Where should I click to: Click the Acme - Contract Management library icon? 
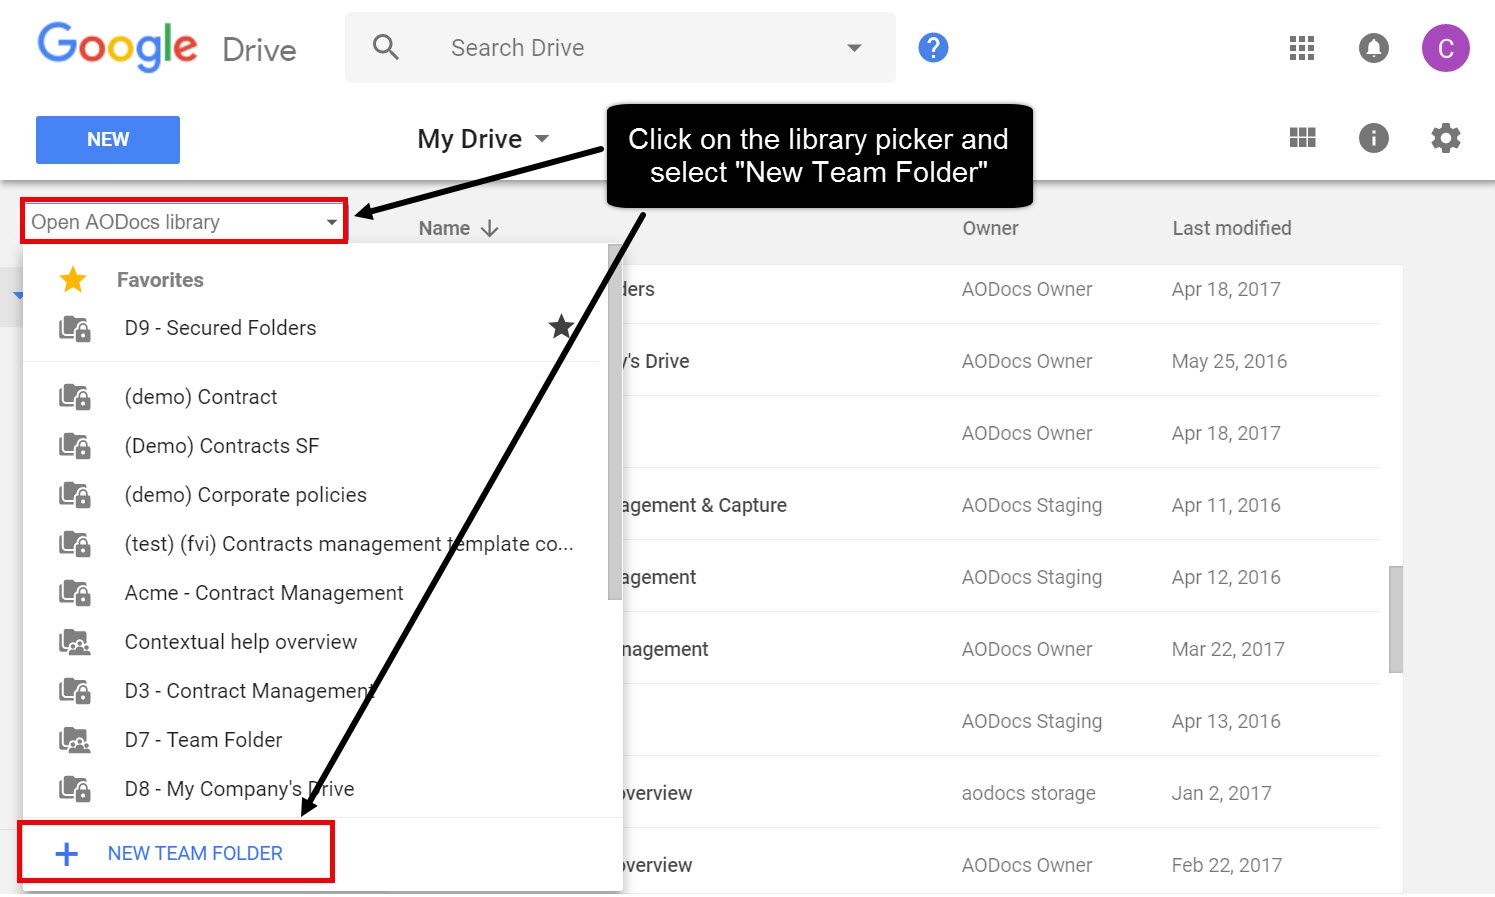click(x=75, y=593)
